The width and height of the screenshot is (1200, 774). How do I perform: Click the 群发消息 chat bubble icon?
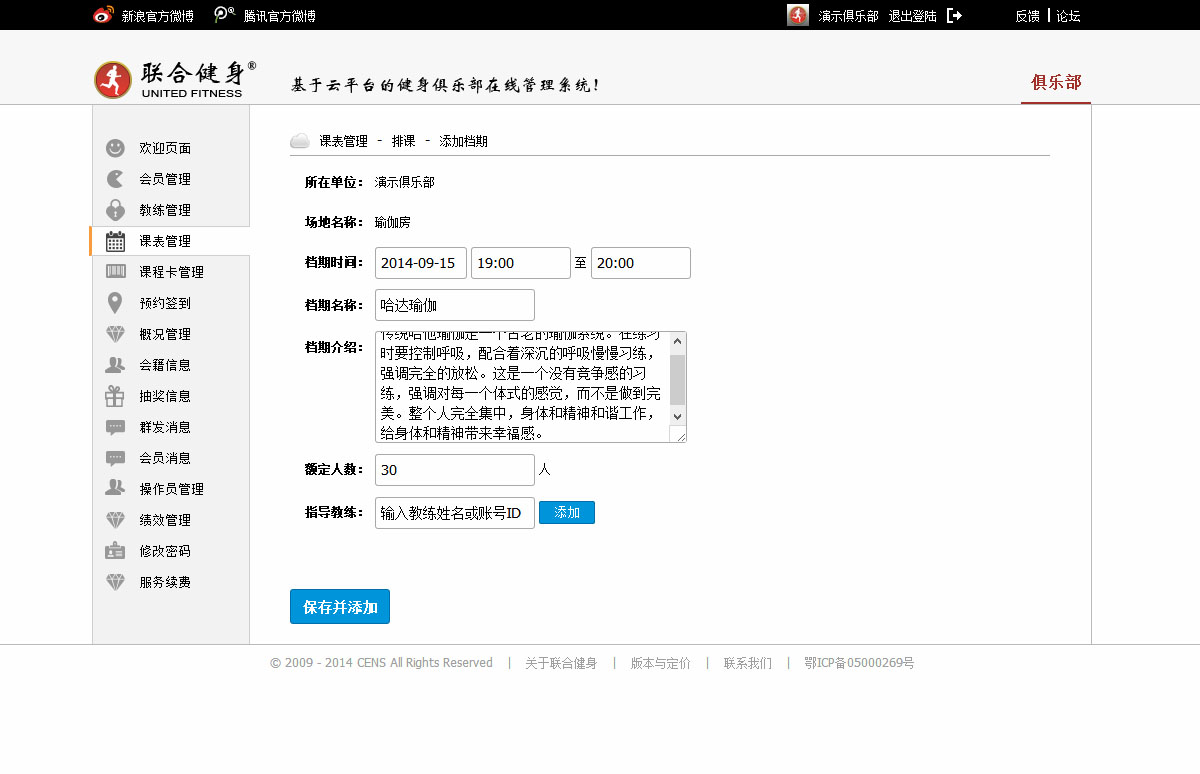pyautogui.click(x=116, y=427)
